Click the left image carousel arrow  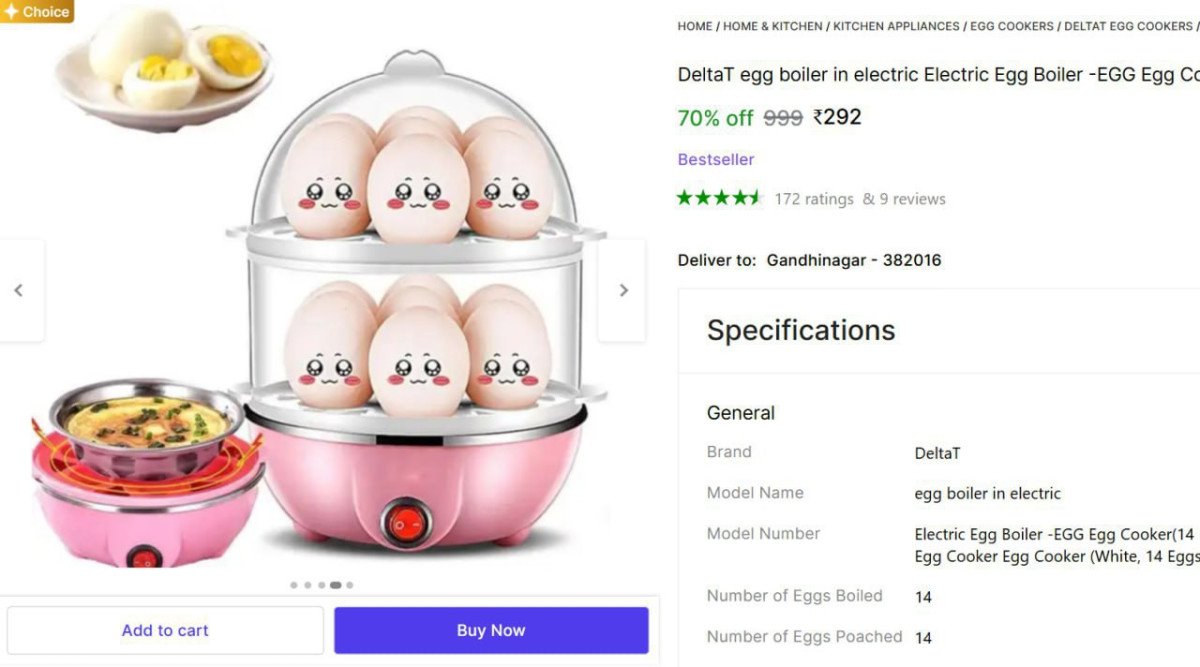20,290
